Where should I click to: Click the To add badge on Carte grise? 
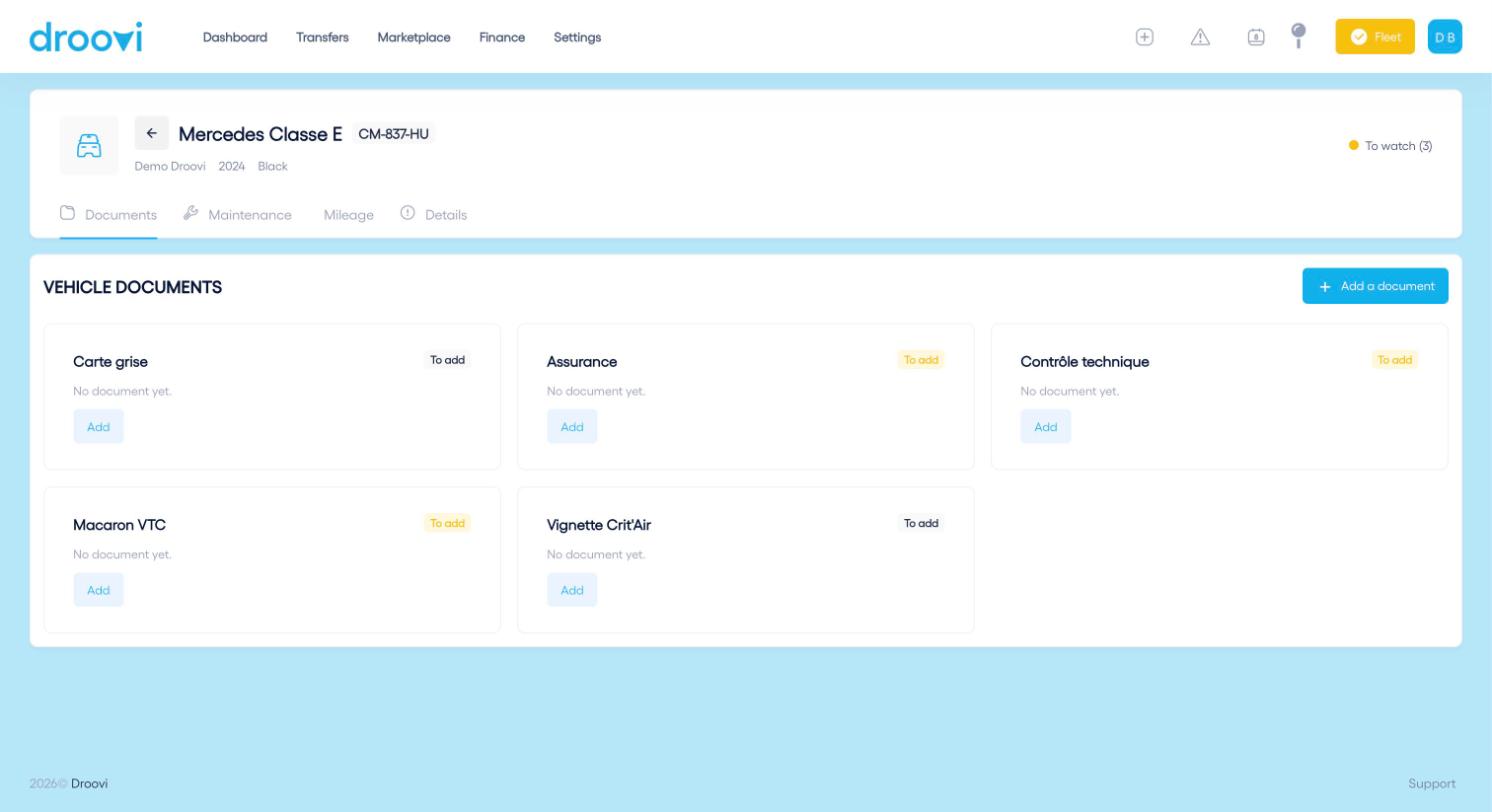pyautogui.click(x=448, y=360)
